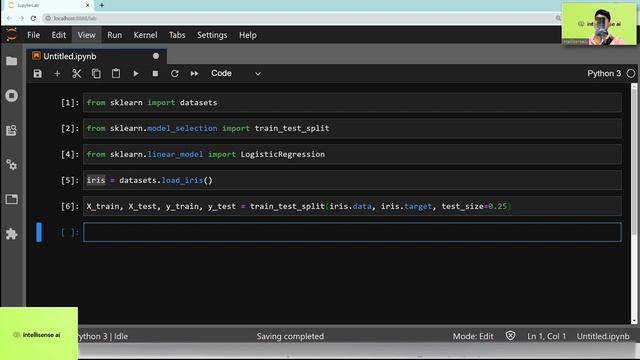This screenshot has height=360, width=640.
Task: Insert a cell below with the plus icon
Action: click(x=57, y=73)
